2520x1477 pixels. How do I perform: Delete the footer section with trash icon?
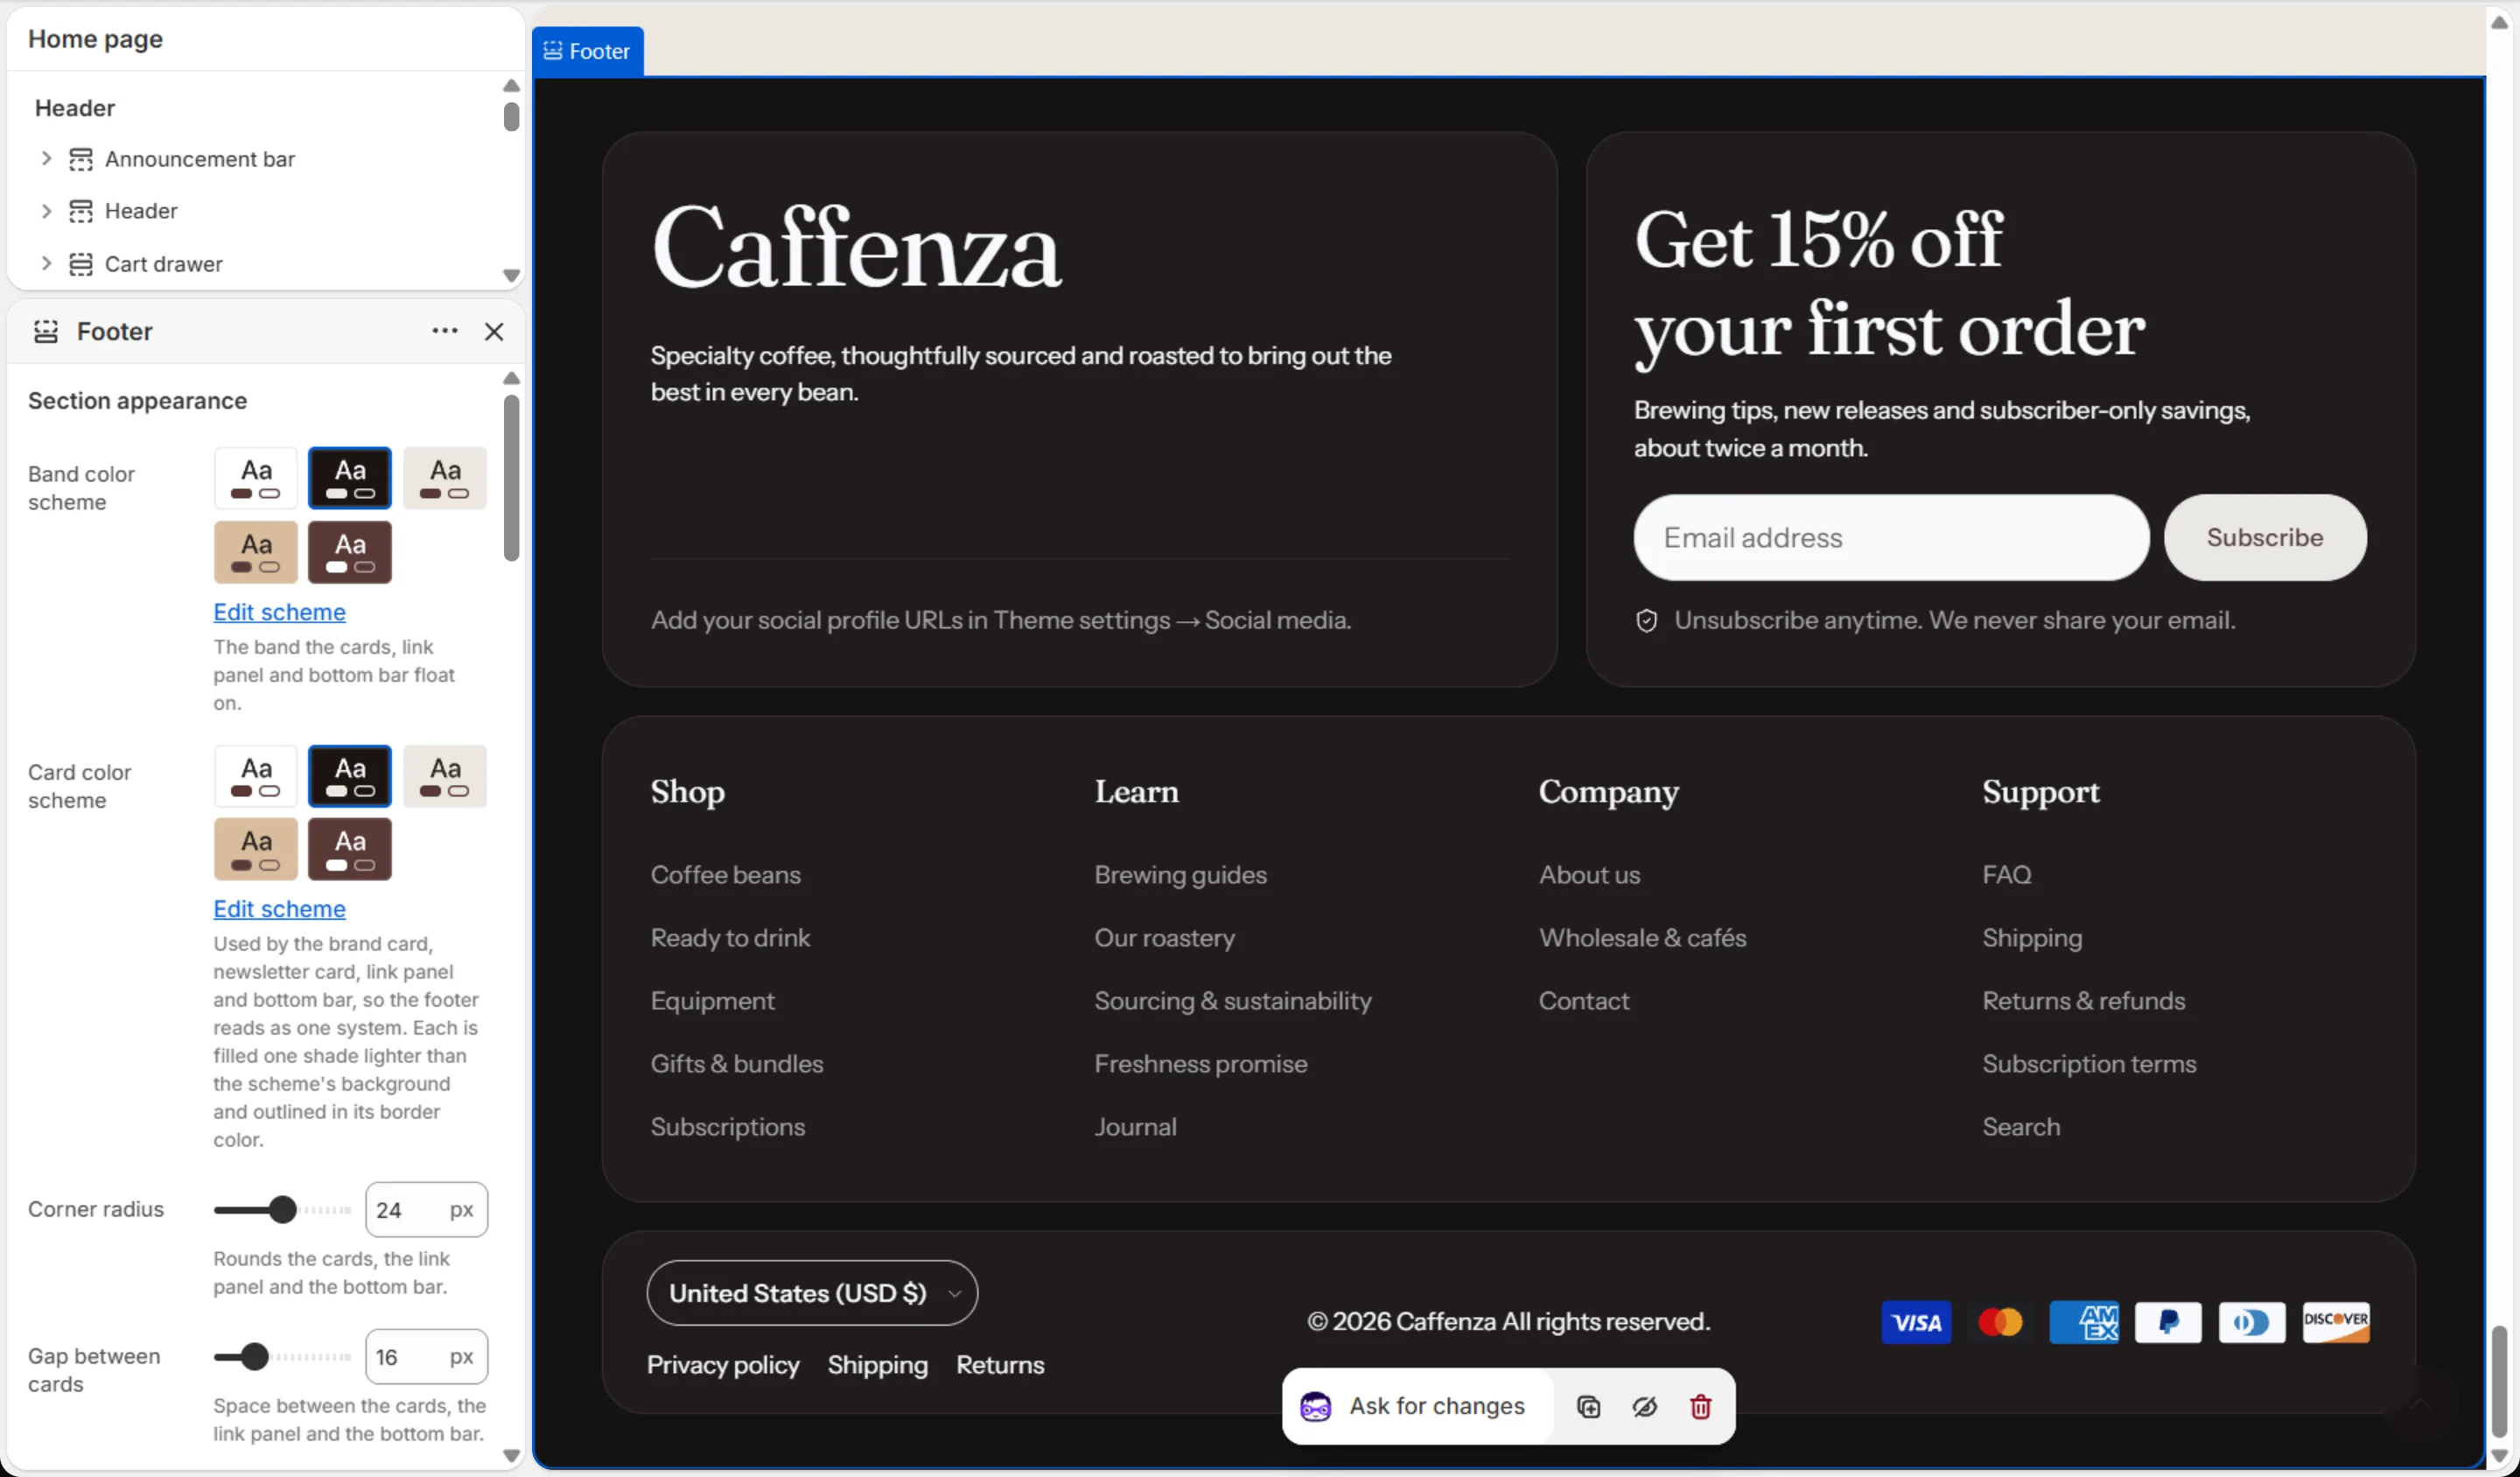pos(1701,1407)
